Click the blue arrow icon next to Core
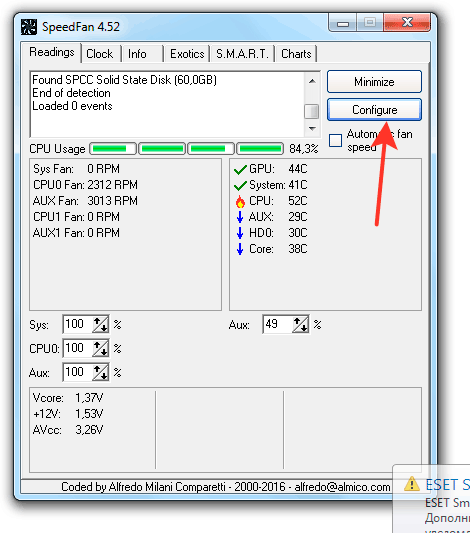This screenshot has width=470, height=533. tap(240, 249)
